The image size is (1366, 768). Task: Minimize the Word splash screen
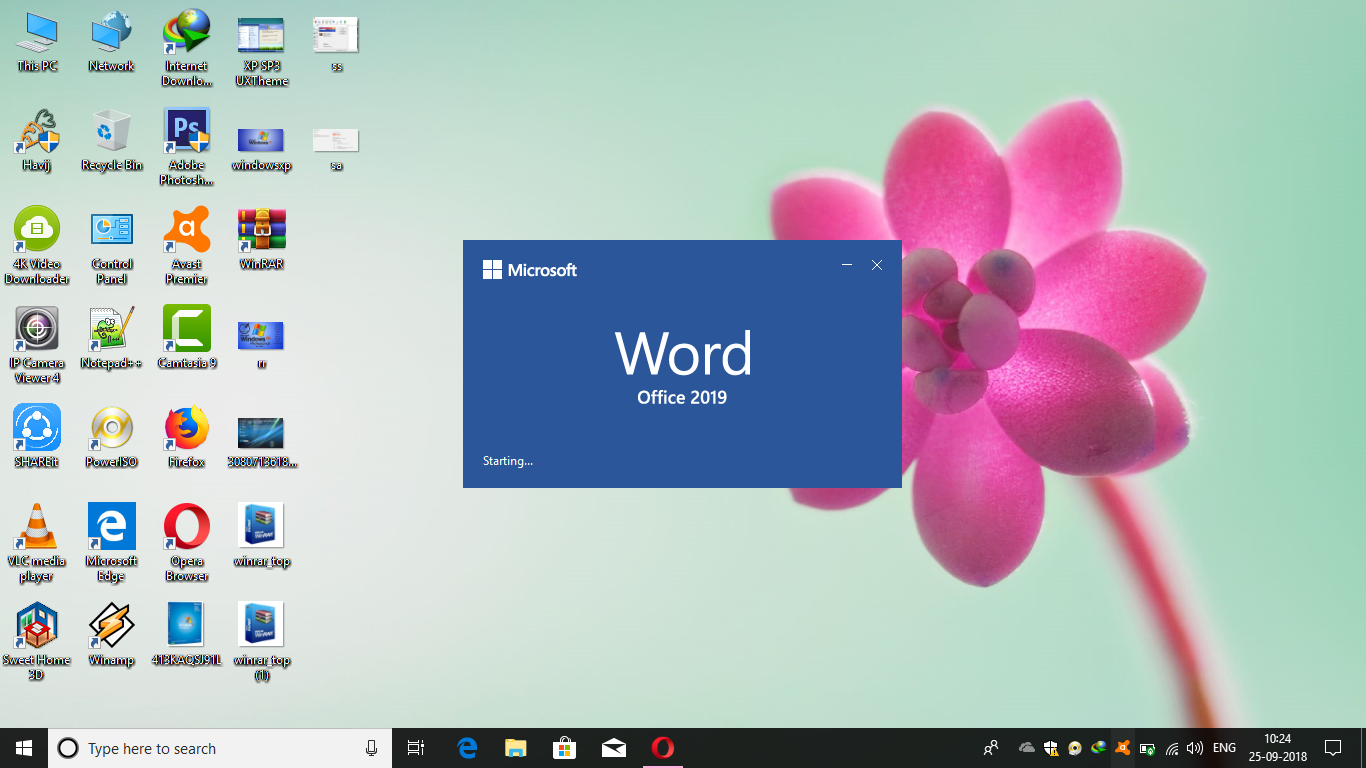point(847,265)
